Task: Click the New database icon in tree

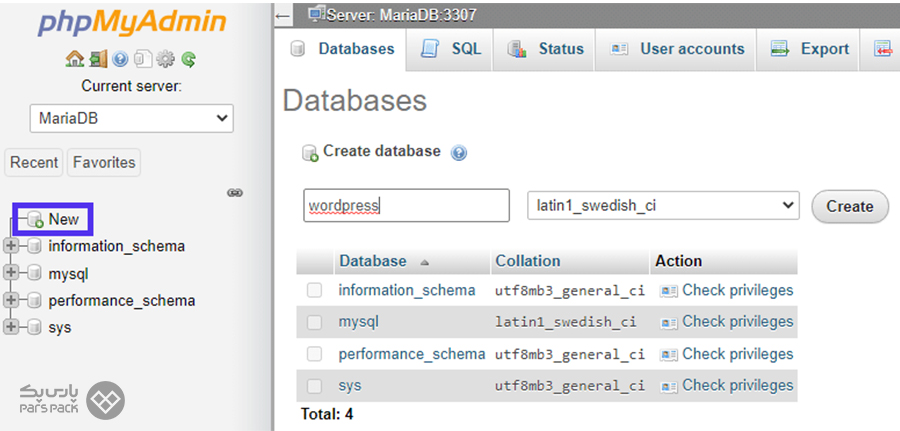Action: point(36,219)
